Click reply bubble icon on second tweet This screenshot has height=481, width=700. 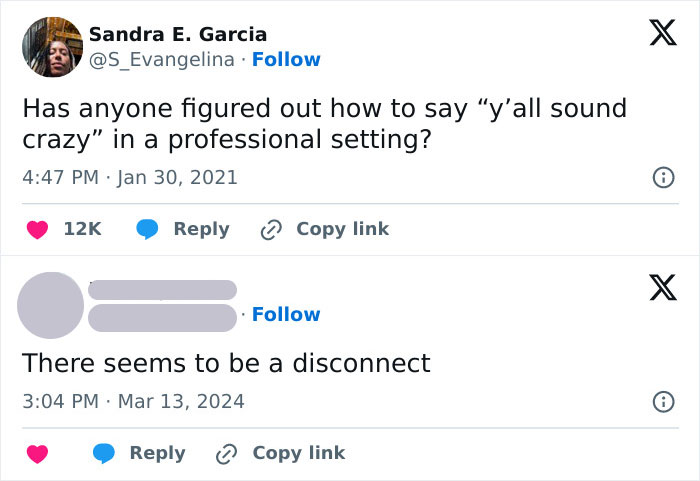(x=105, y=453)
